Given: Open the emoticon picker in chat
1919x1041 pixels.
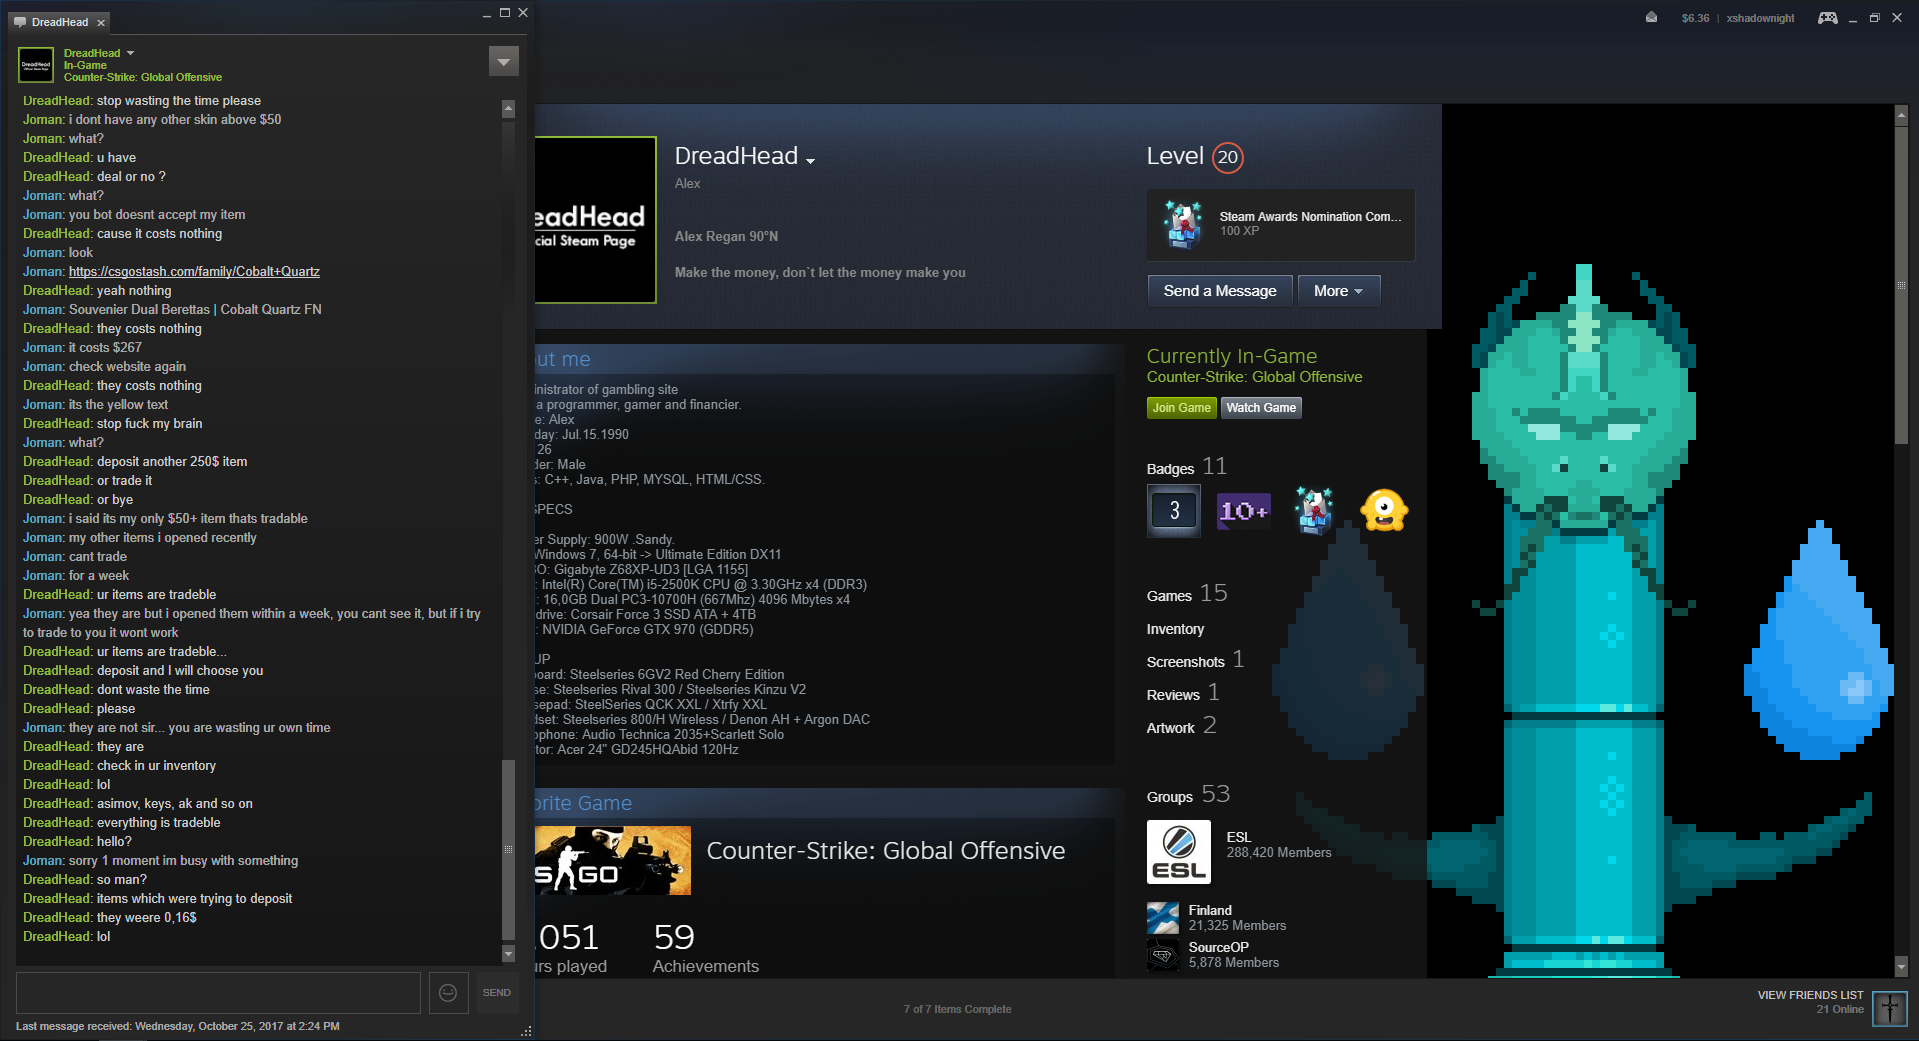Looking at the screenshot, I should (x=448, y=993).
